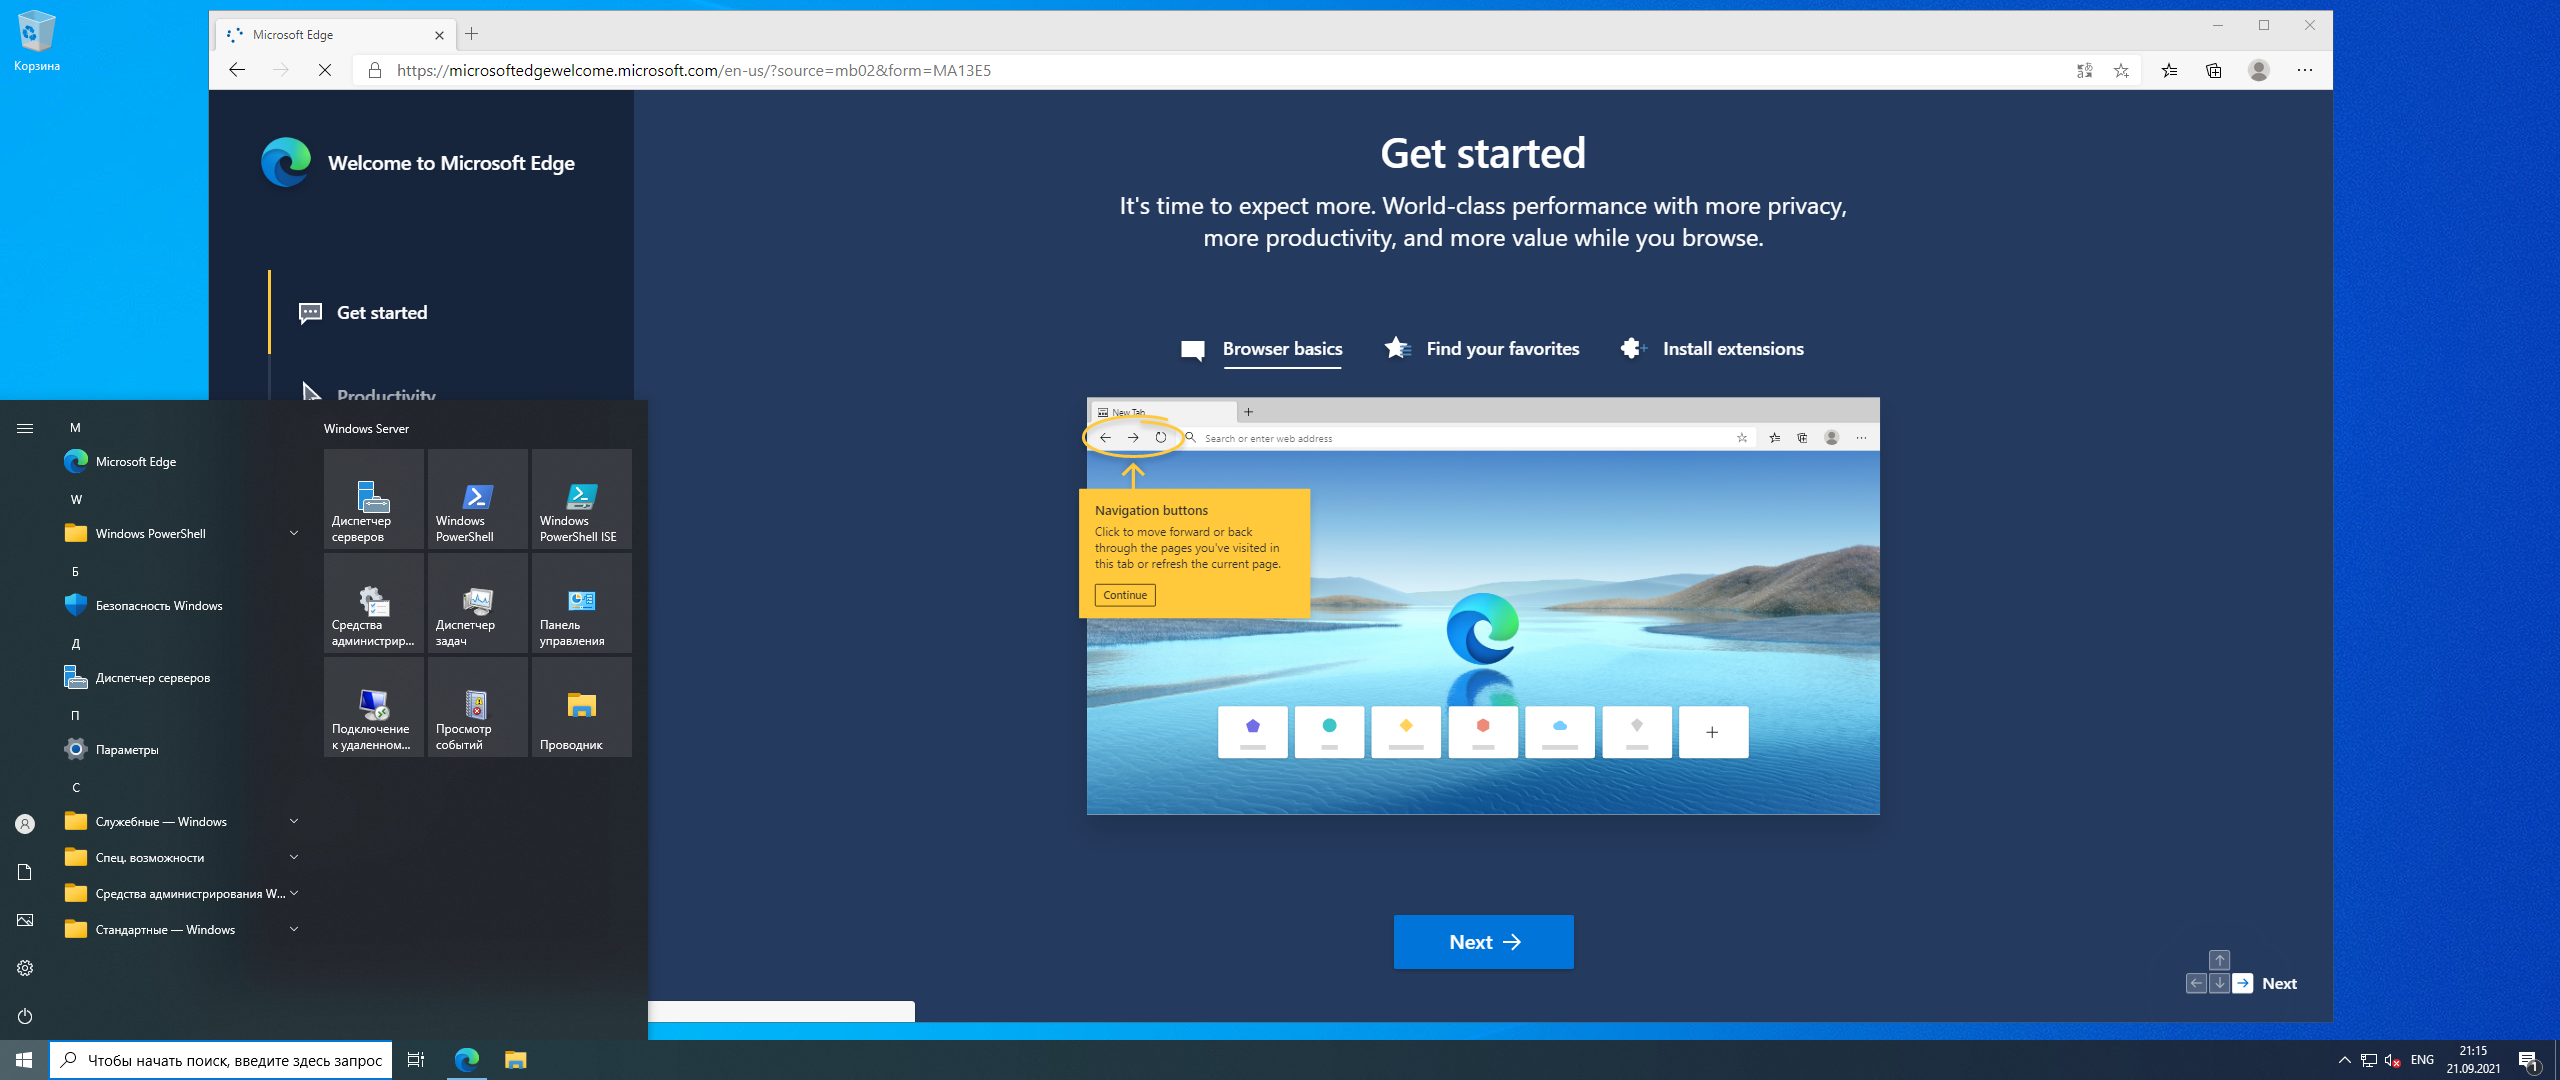
Task: Open a new tab in Edge
Action: 472,34
